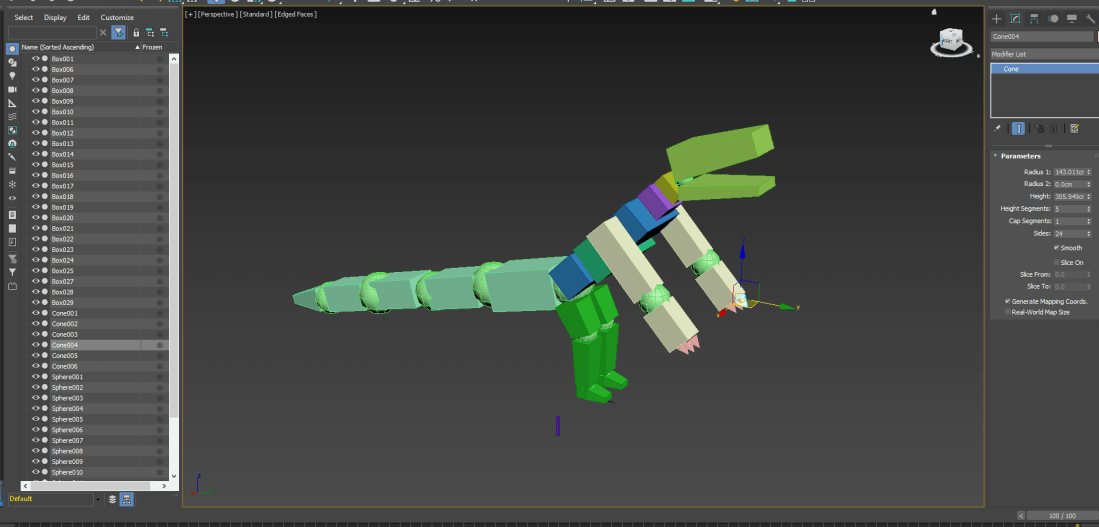Toggle Display Cameras filter icon
Screen dimensions: 1099x527
click(x=12, y=90)
